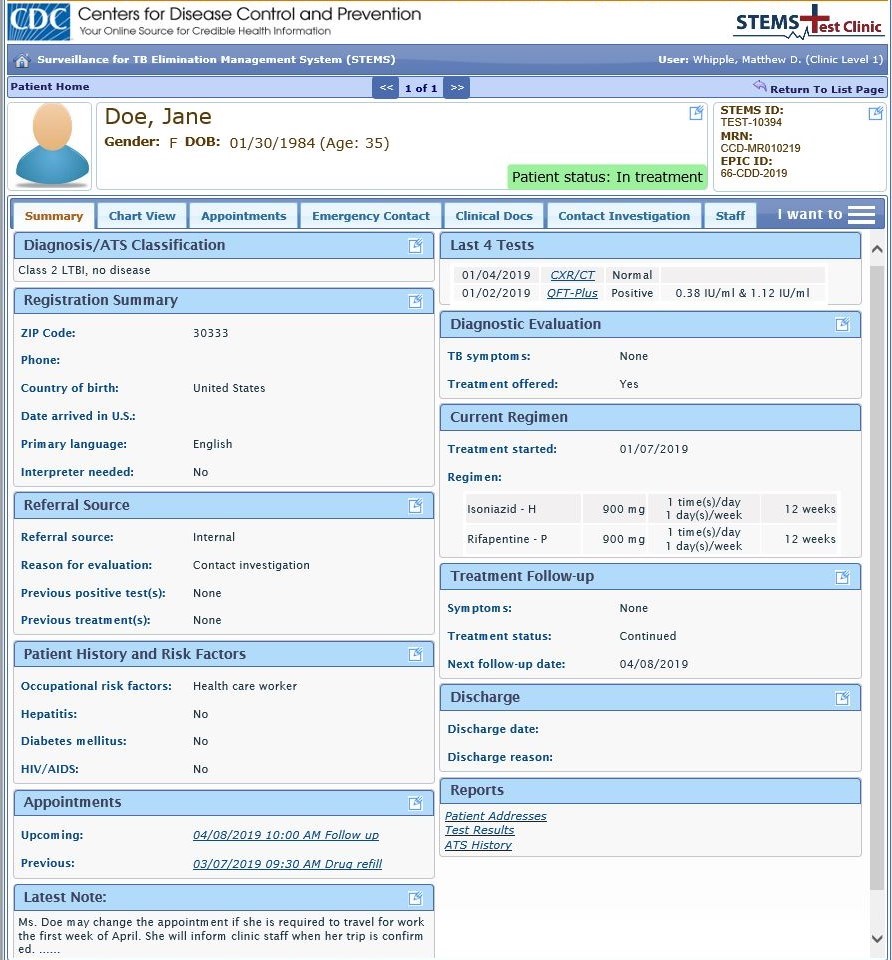The image size is (892, 960).
Task: Click the Patient status: In treatment badge
Action: coord(607,177)
